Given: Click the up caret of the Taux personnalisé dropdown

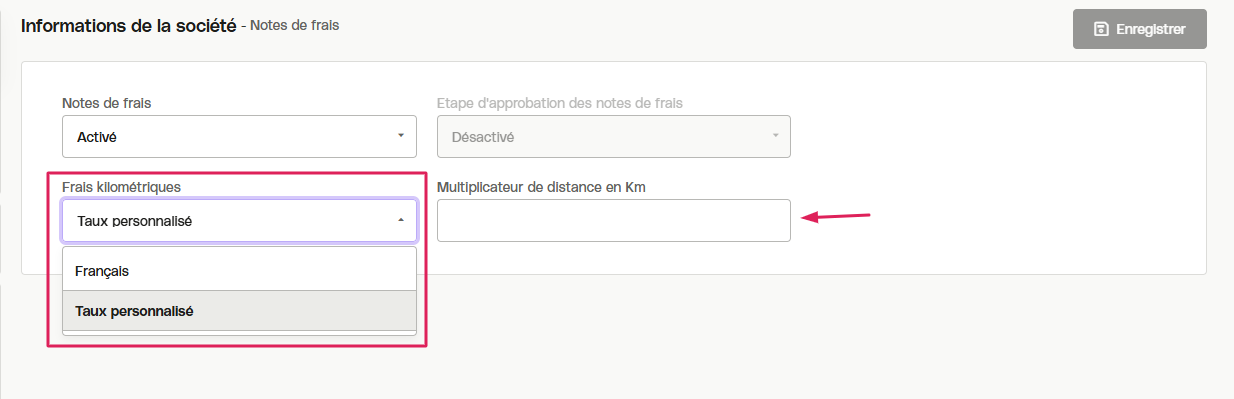Looking at the screenshot, I should tap(400, 220).
